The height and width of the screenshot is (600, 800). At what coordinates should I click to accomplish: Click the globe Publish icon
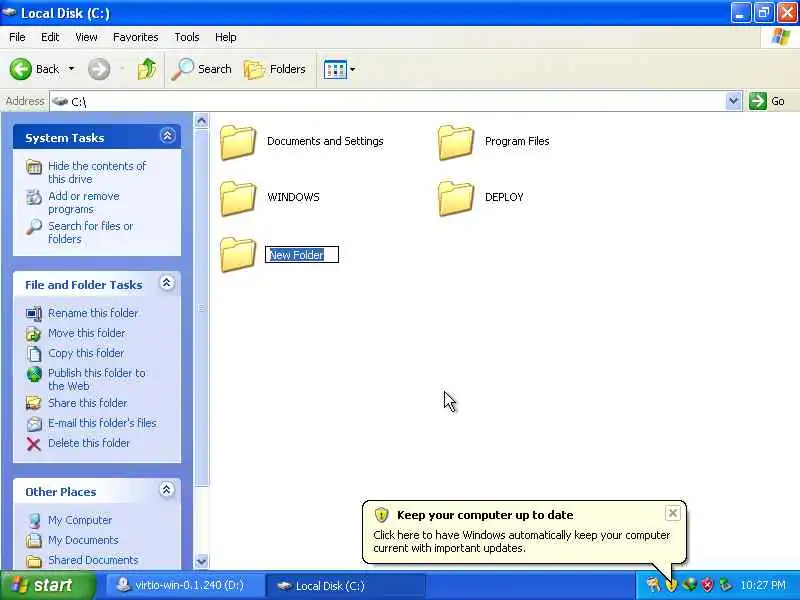34,374
